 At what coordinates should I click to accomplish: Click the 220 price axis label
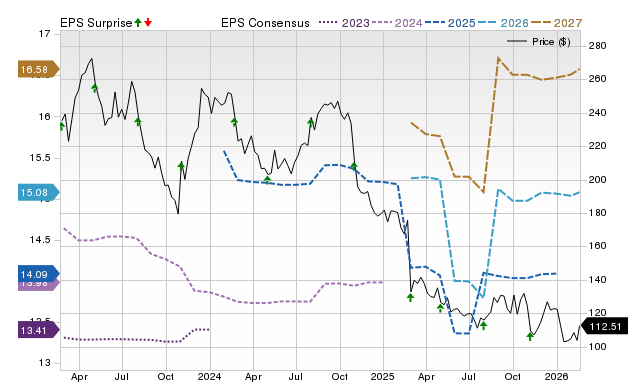[x=598, y=146]
